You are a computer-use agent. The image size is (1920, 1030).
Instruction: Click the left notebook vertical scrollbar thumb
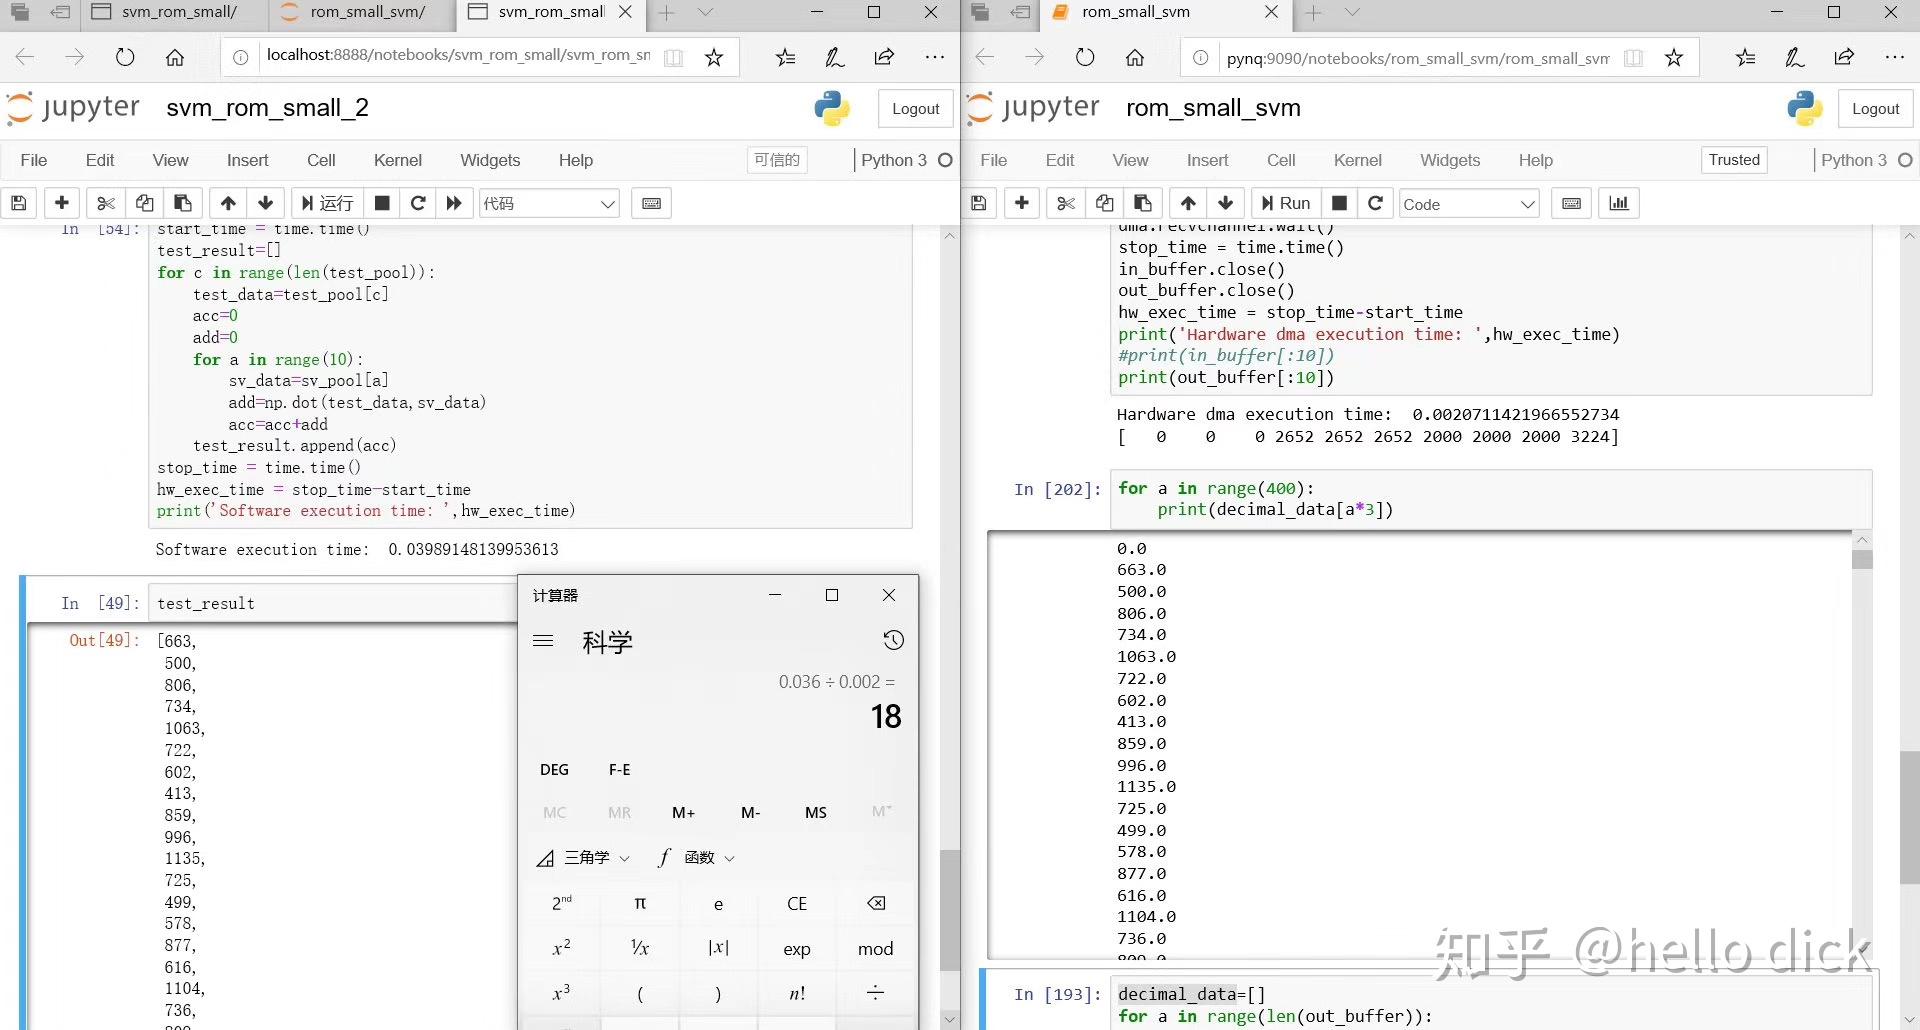tap(950, 910)
